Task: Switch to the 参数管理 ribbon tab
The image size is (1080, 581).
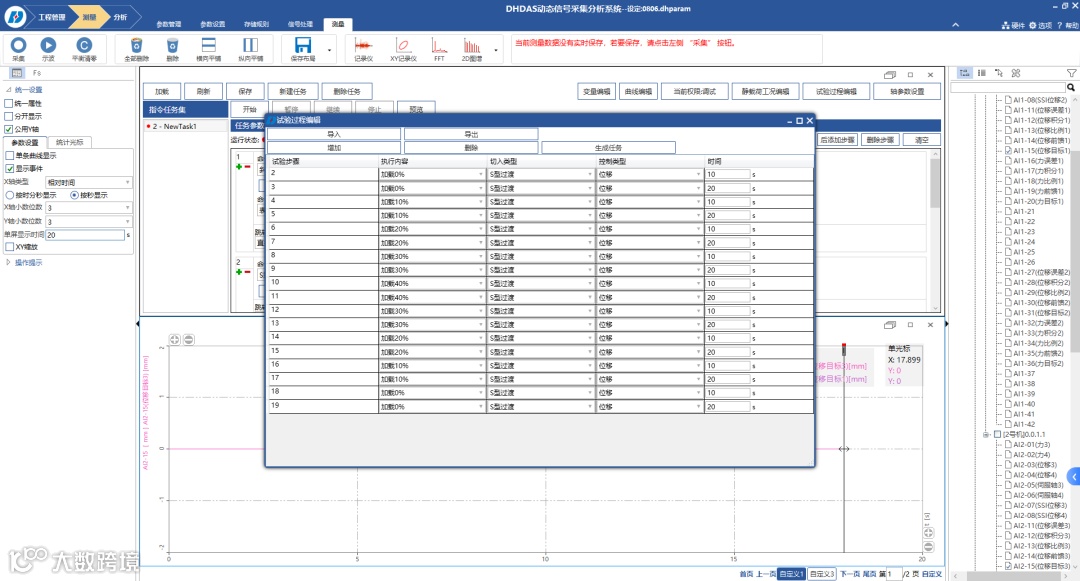Action: pos(169,24)
